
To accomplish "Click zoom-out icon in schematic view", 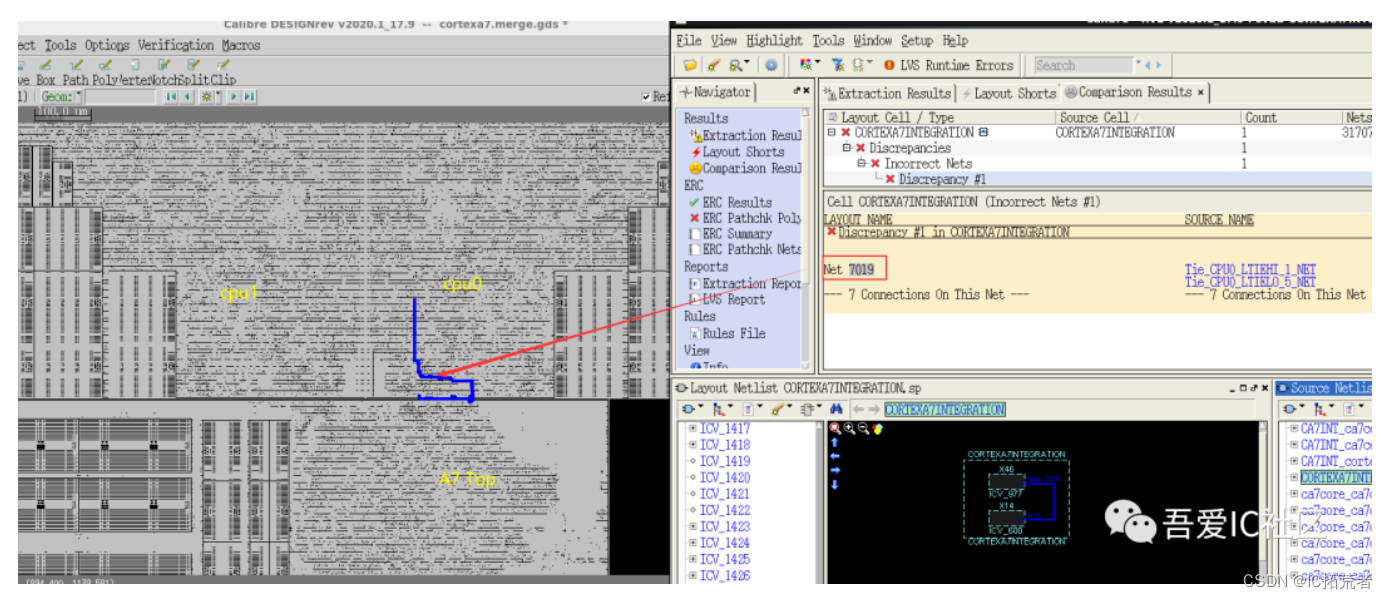I will pos(863,429).
